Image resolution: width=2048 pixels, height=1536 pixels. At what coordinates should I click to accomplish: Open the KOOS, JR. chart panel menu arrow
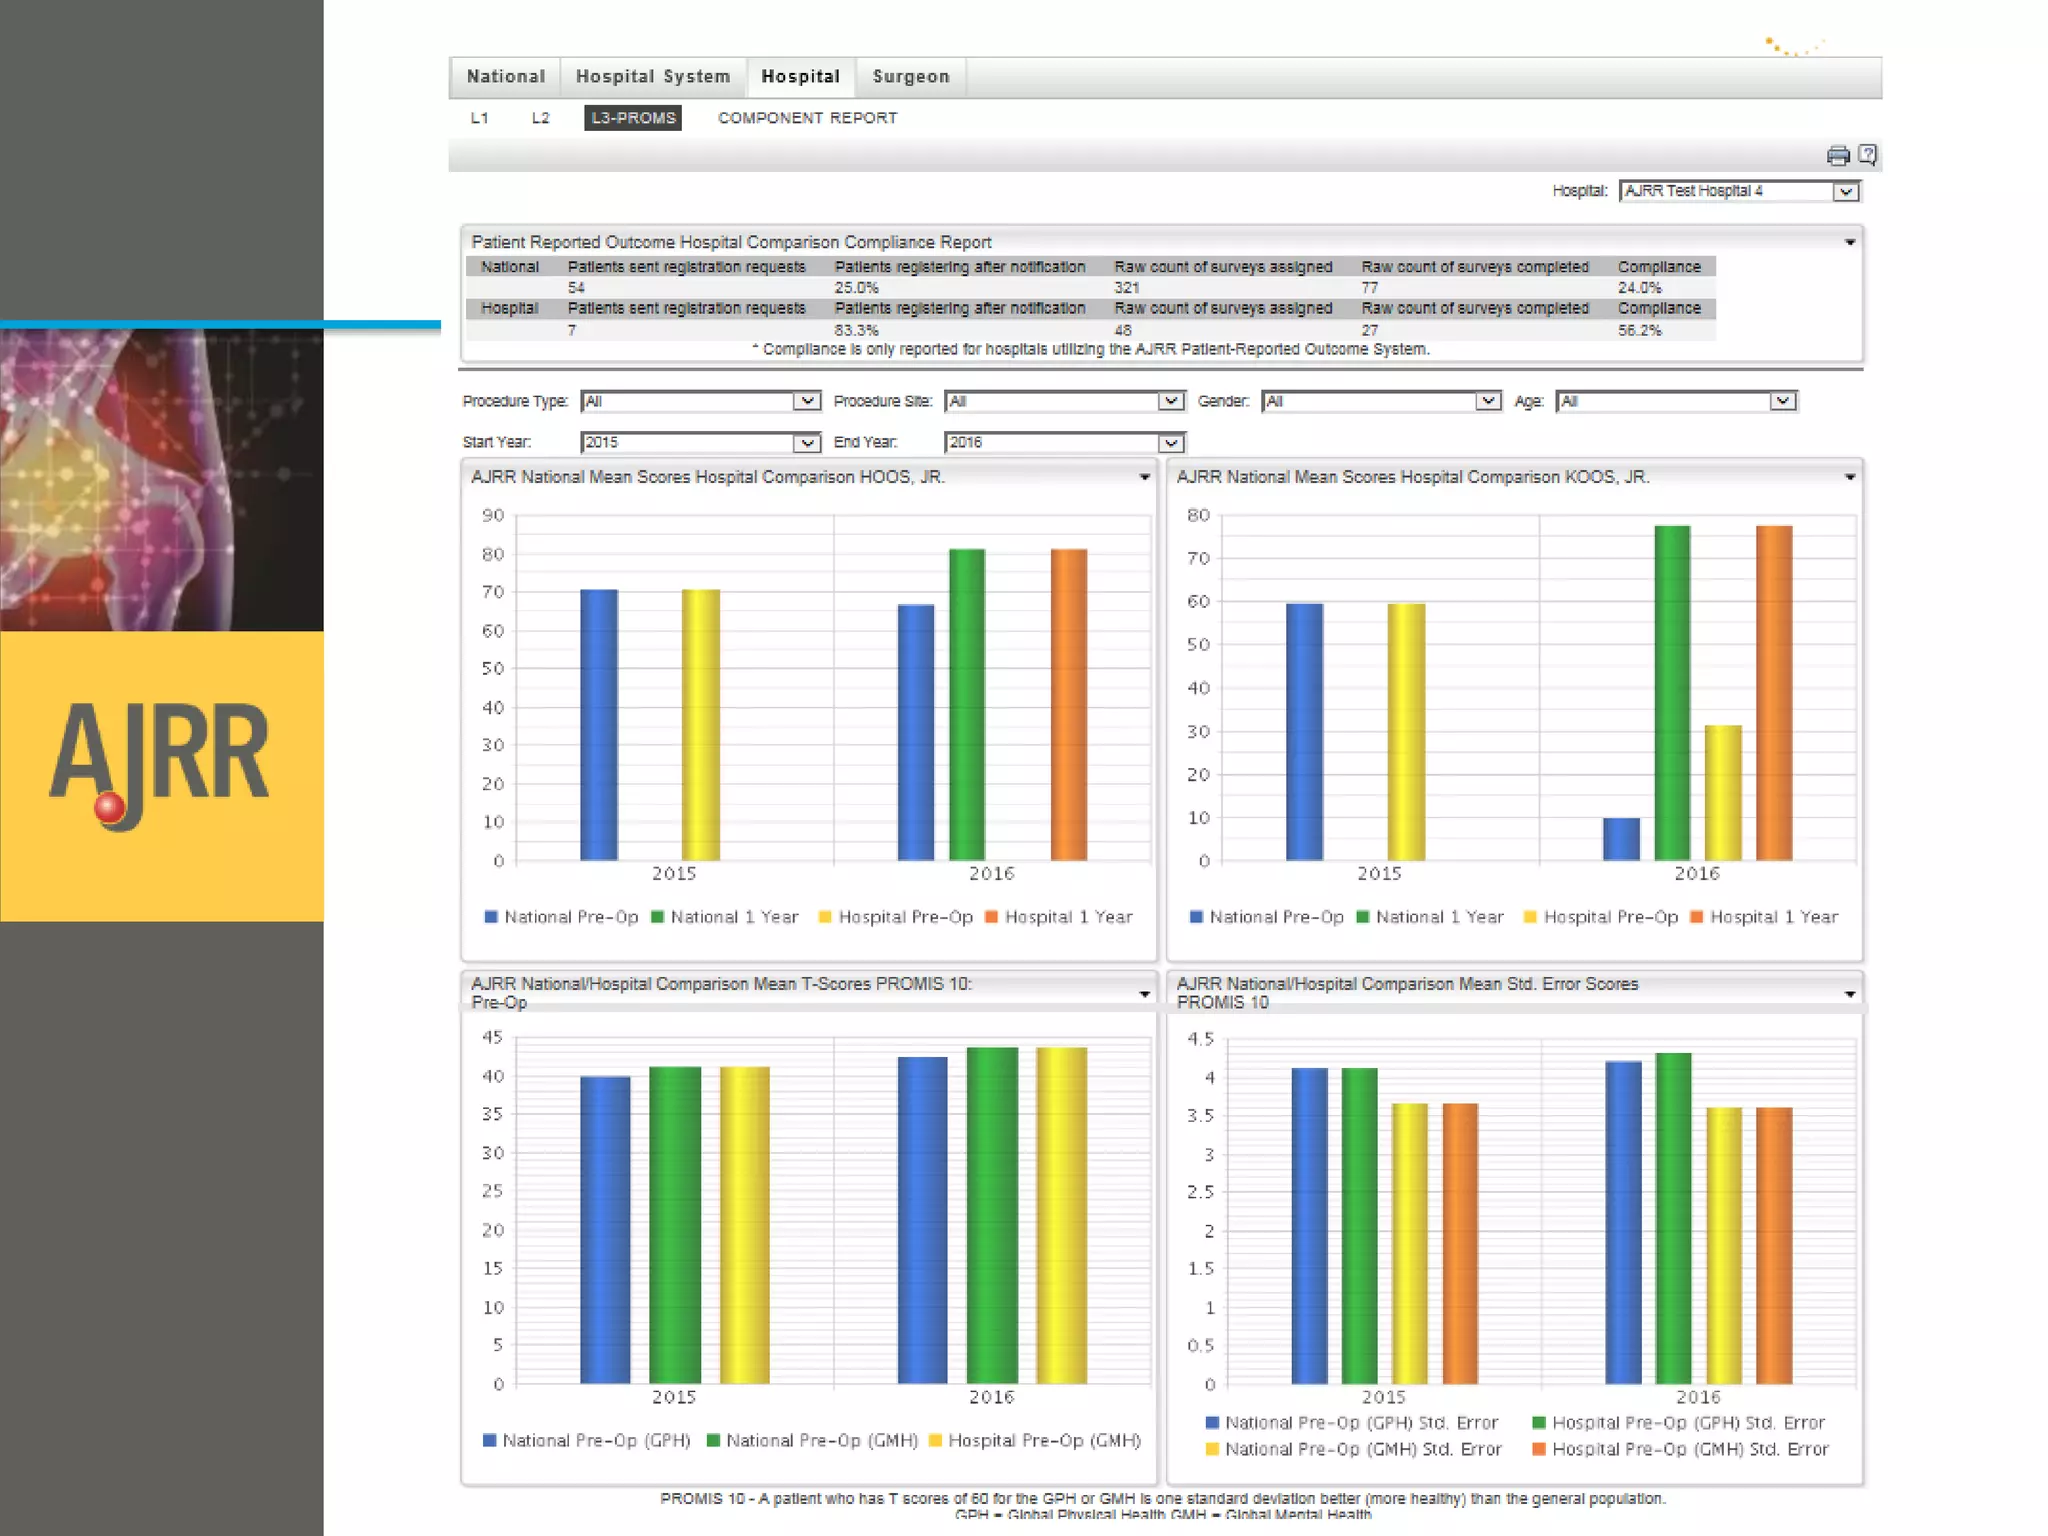tap(1849, 478)
